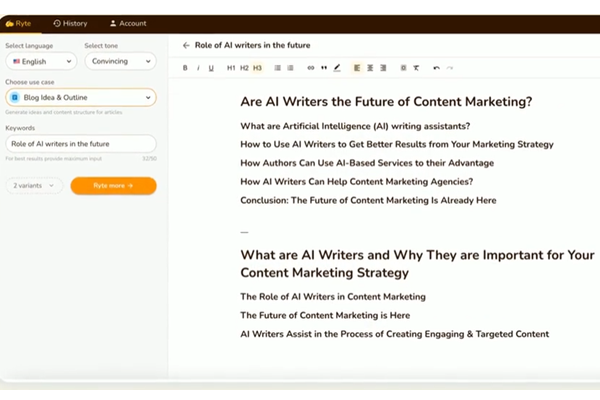The width and height of the screenshot is (600, 400).
Task: Insert a blockquote using the quote icon
Action: 323,68
